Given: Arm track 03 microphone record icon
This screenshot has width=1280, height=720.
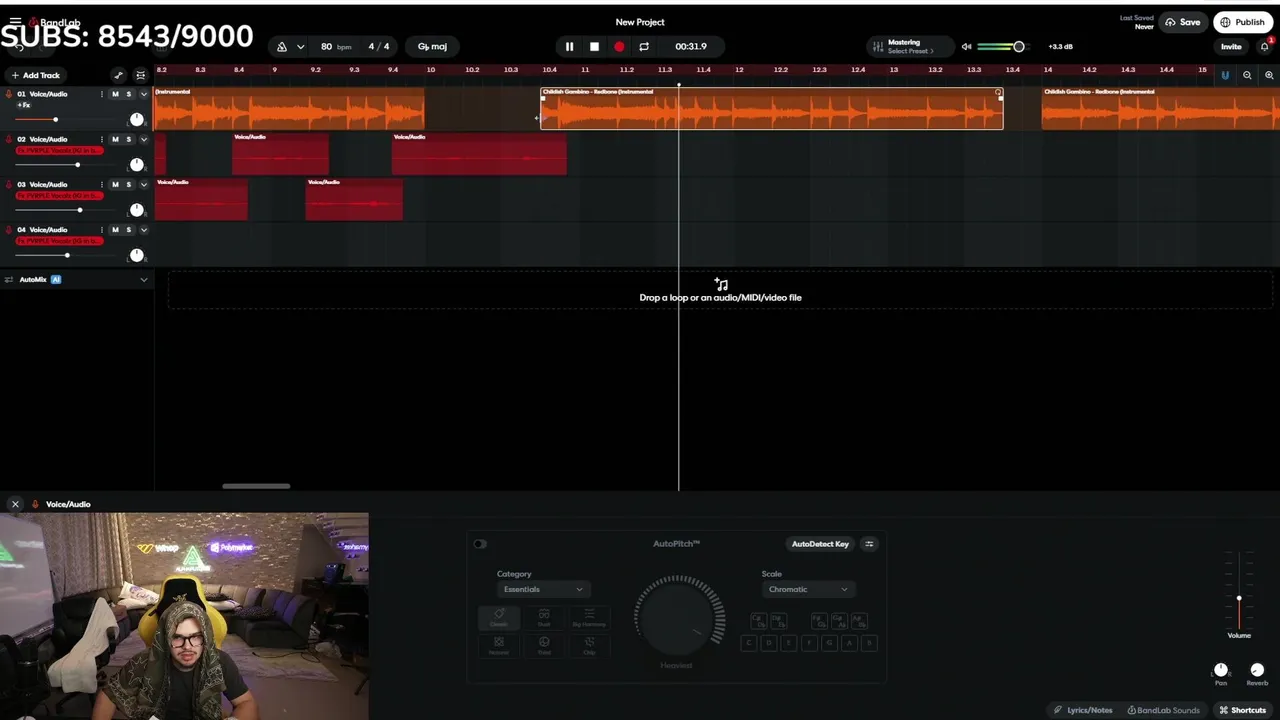Looking at the screenshot, I should [x=9, y=184].
